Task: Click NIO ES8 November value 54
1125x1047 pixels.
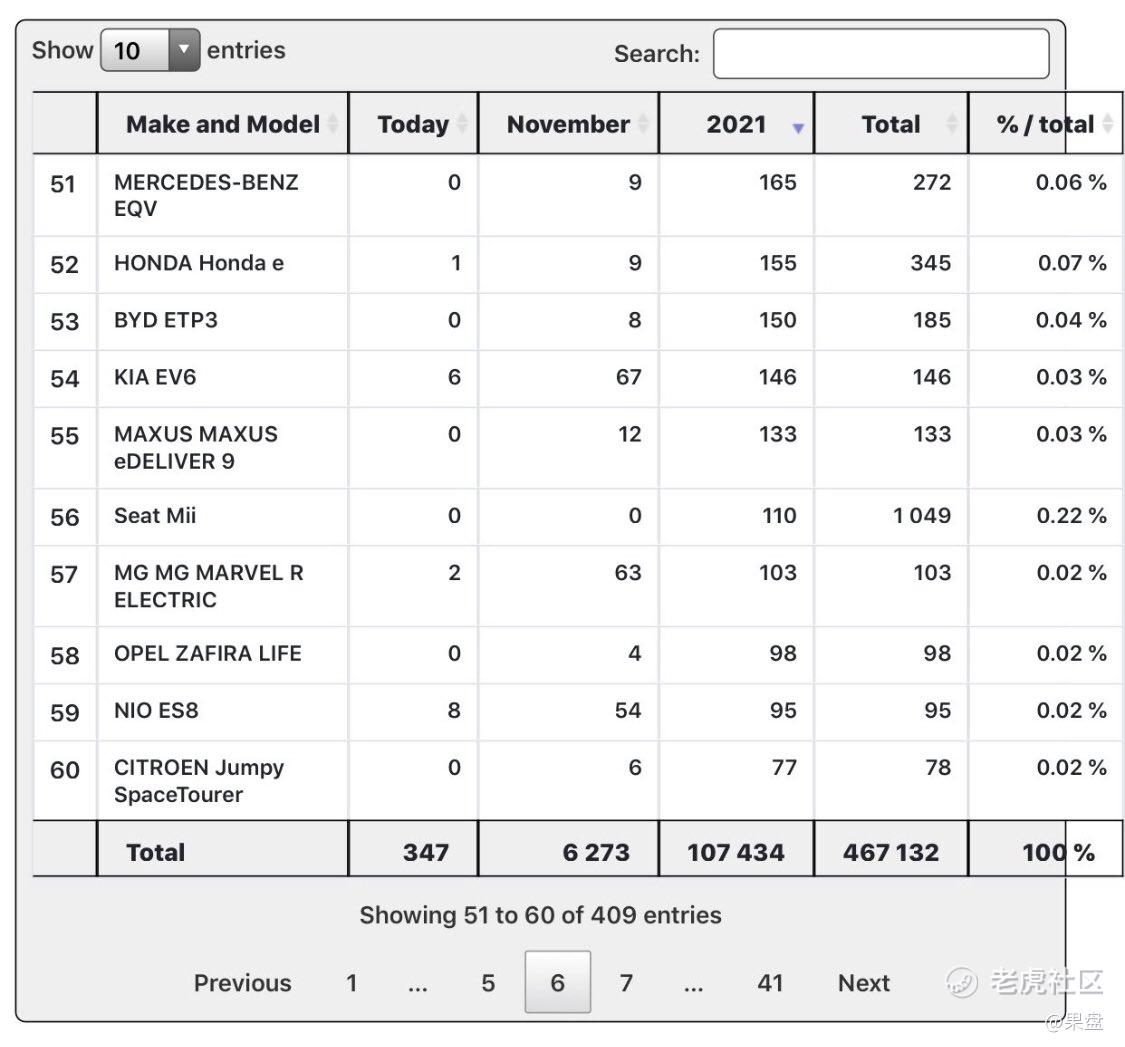Action: (x=628, y=710)
